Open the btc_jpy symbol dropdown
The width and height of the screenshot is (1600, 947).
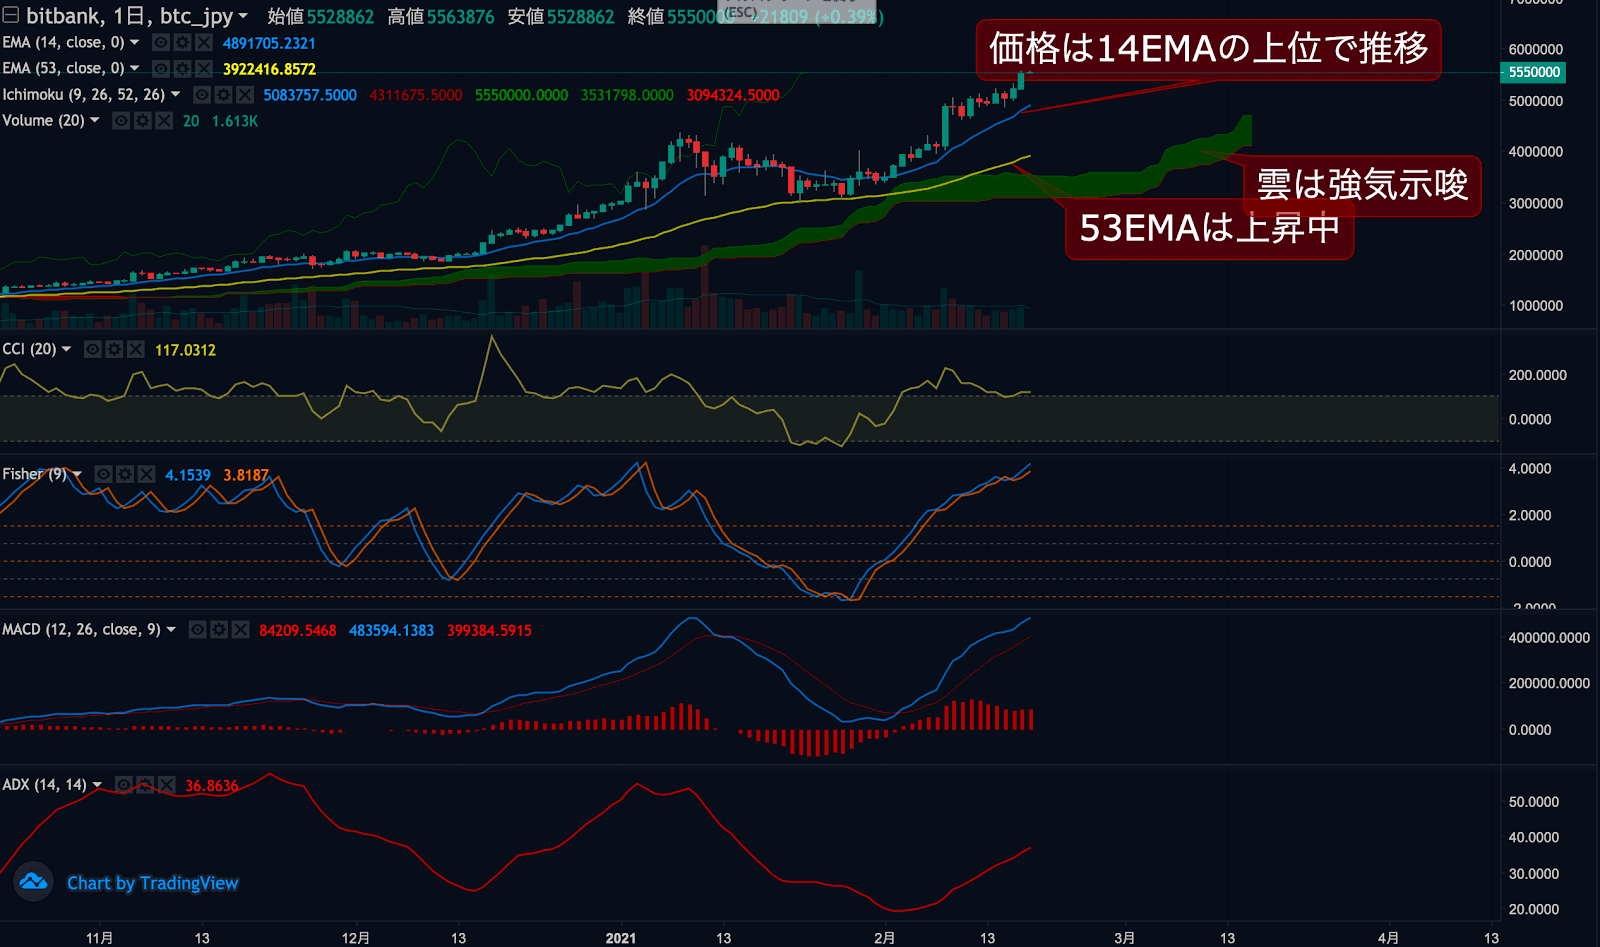(x=243, y=16)
